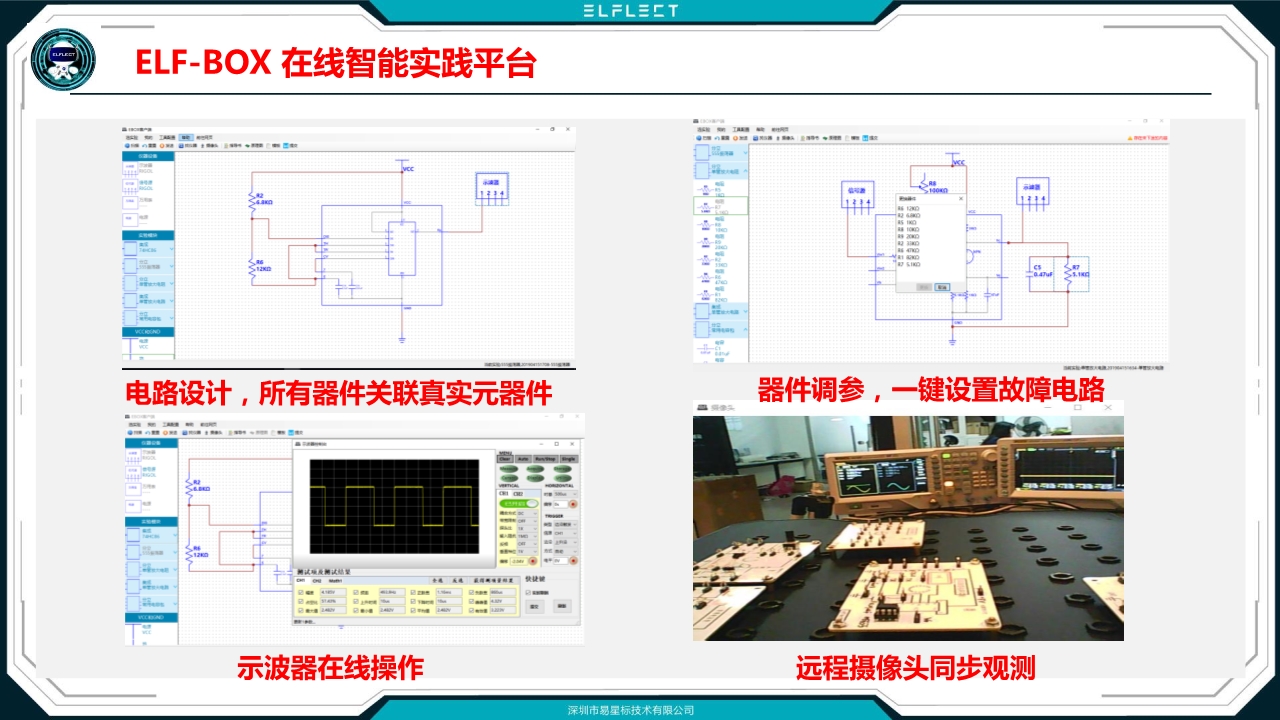Toggle the 频率 frequency measurement checkbox
The image size is (1280, 720).
(x=356, y=592)
